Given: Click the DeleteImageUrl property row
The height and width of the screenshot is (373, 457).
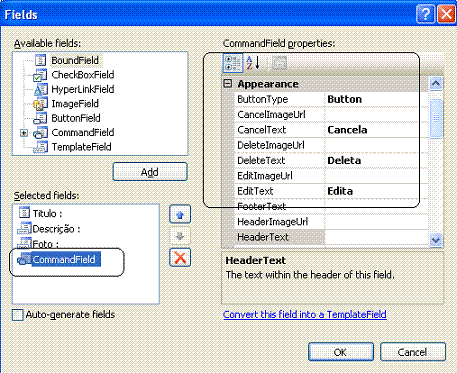Looking at the screenshot, I should [x=332, y=145].
